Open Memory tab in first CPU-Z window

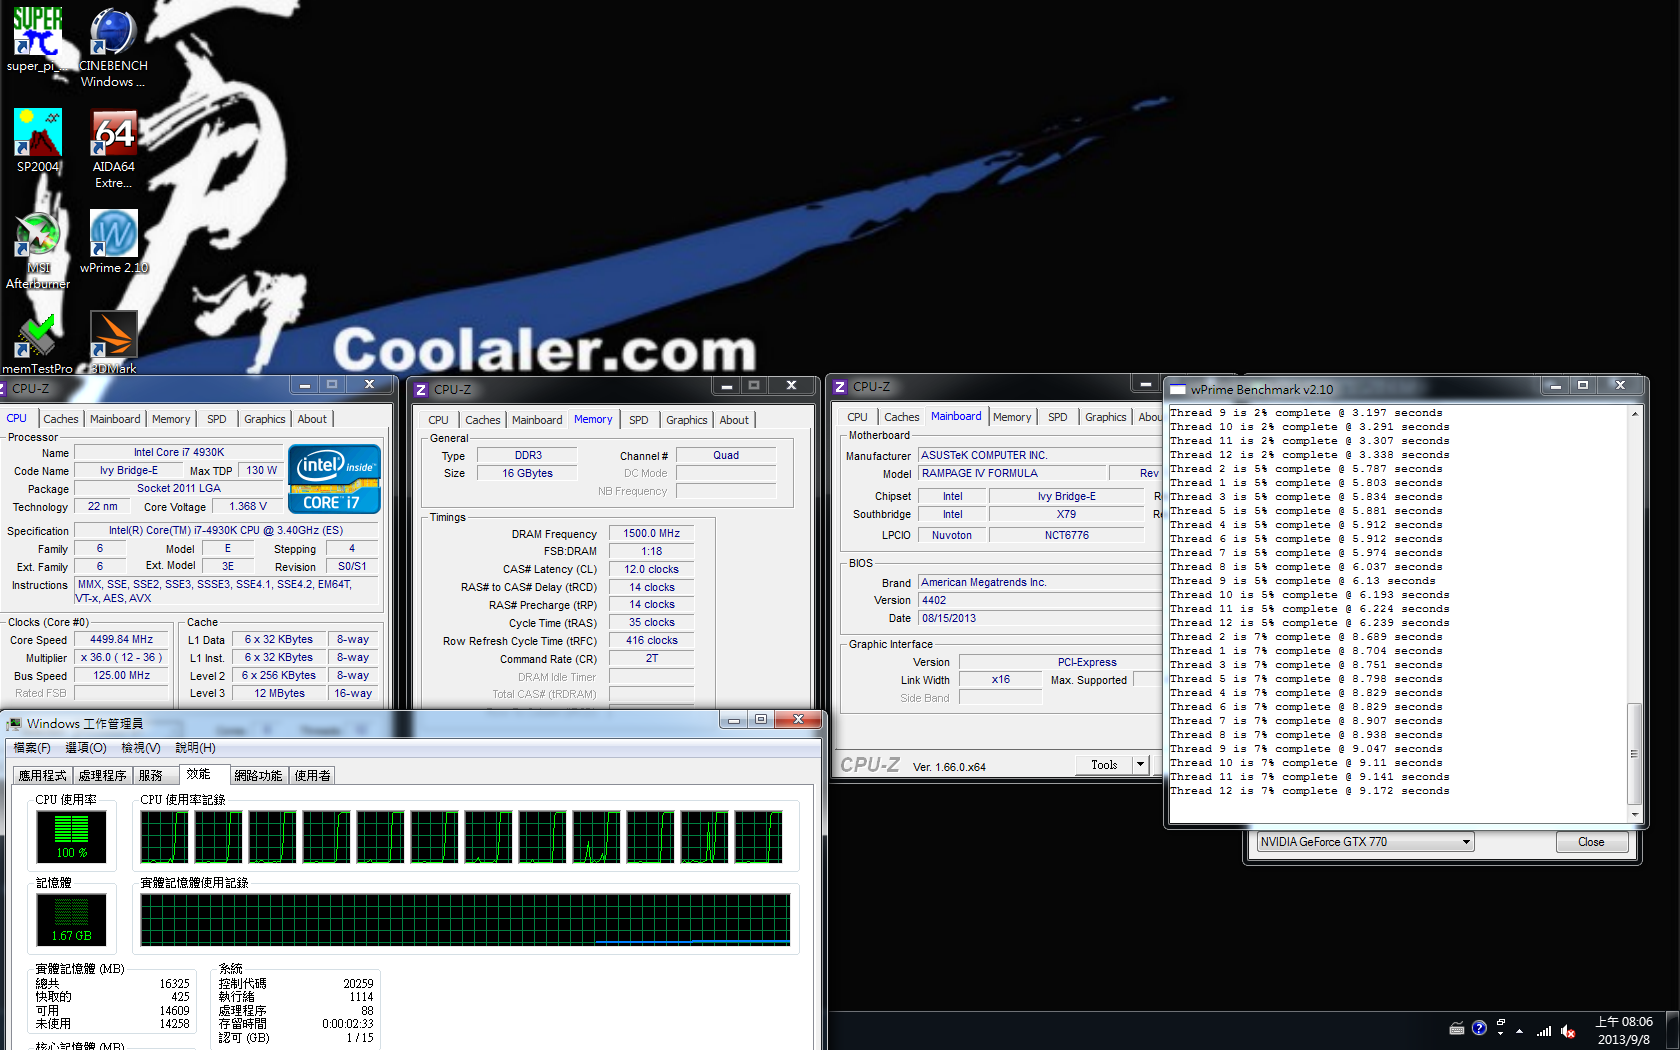click(171, 419)
